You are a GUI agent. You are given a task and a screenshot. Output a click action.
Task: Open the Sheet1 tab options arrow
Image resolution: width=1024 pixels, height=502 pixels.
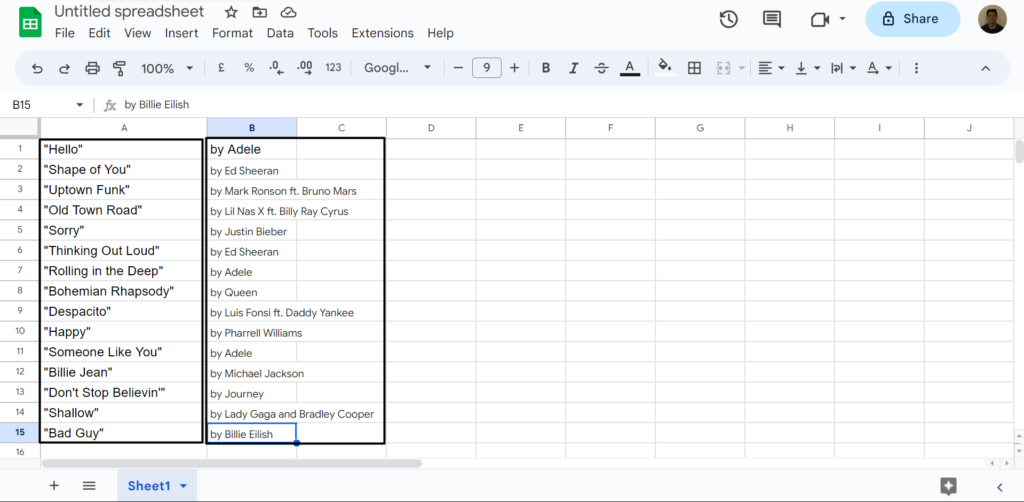coord(184,486)
